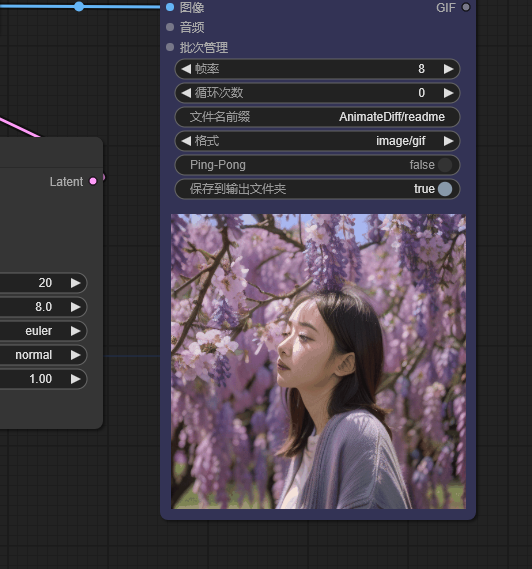Advance the euler sampler with its right arrow
Screen dimensions: 532x569
75,331
